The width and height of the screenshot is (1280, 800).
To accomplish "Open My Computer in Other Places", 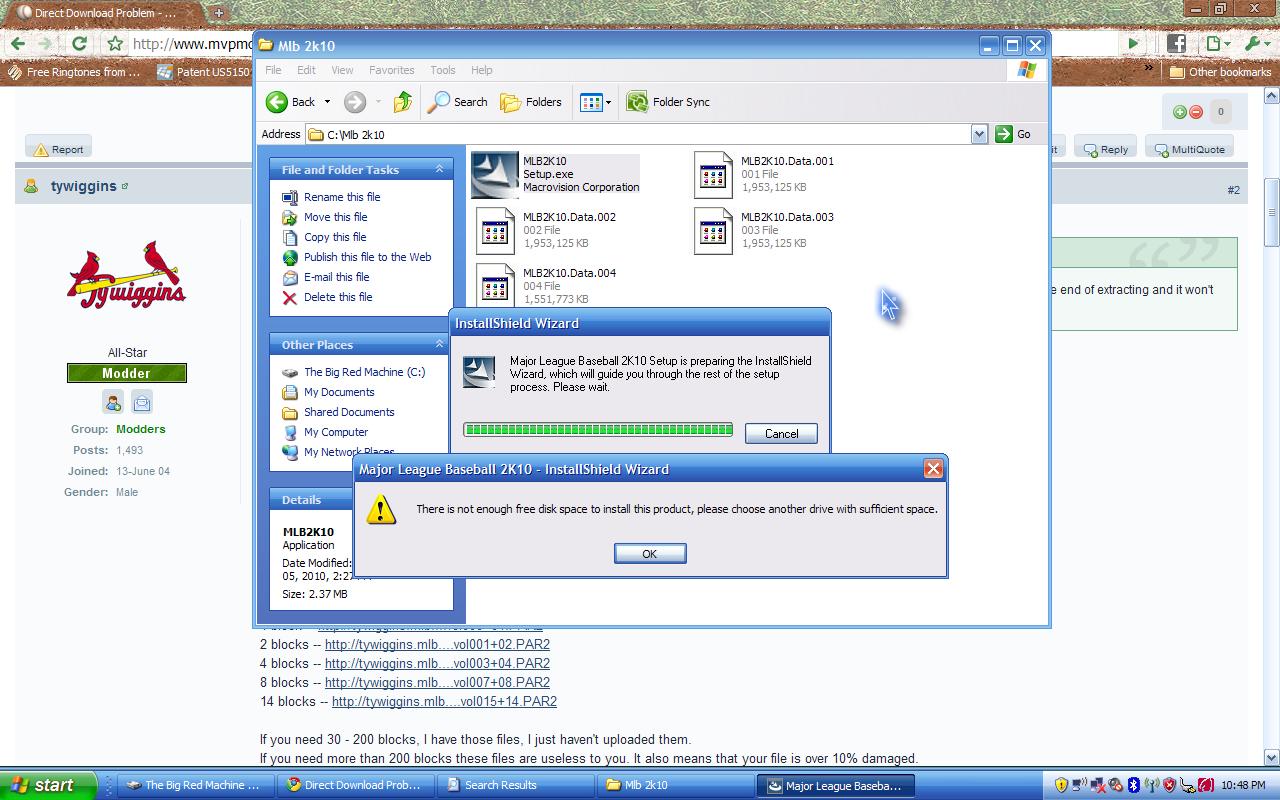I will (x=336, y=432).
